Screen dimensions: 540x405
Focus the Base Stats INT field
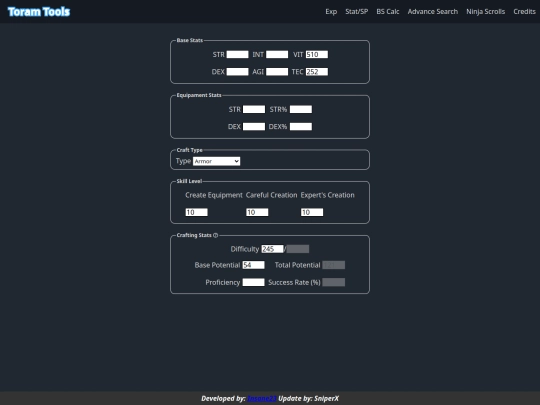click(x=277, y=54)
